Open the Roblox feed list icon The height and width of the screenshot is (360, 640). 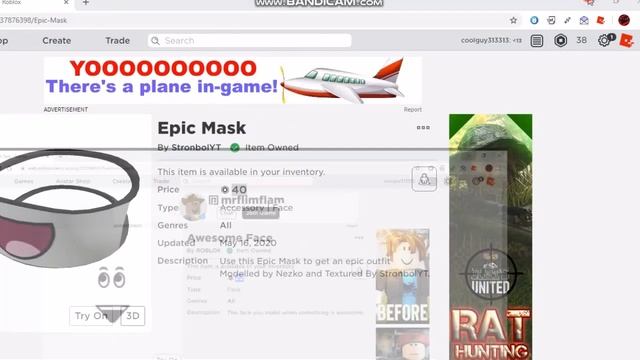(537, 40)
